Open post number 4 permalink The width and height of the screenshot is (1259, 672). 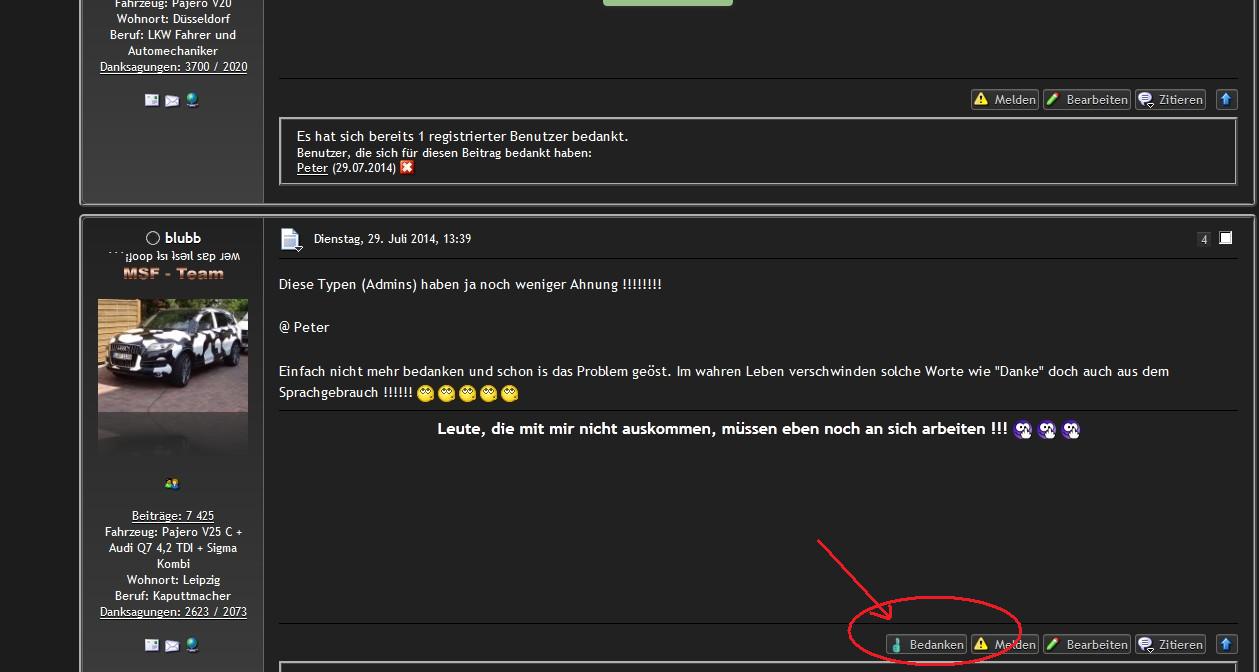coord(1204,239)
